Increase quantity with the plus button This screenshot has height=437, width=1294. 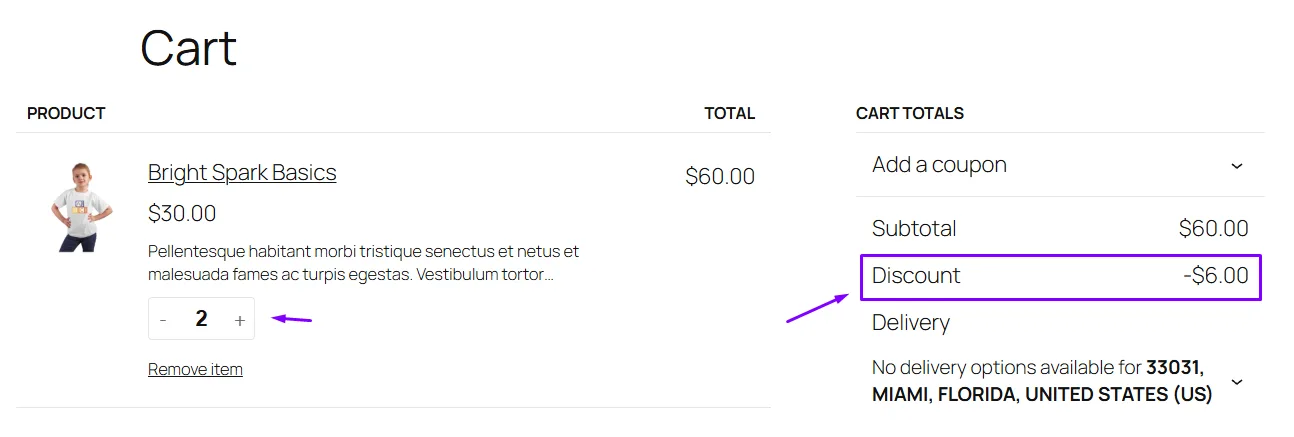click(x=240, y=320)
